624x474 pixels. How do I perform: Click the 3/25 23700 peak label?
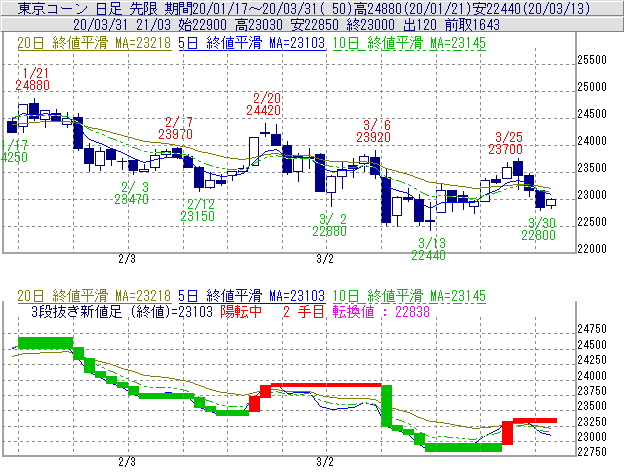505,143
